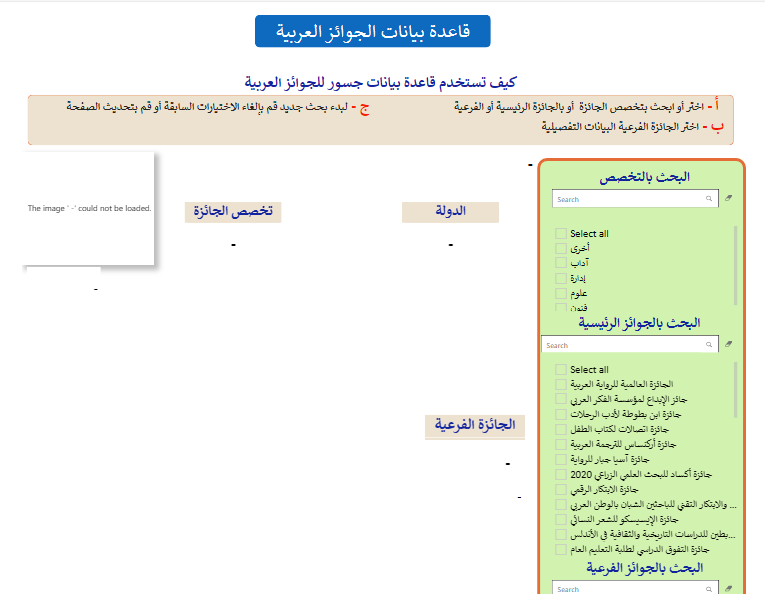
Task: Click instruction line starting with أ - اختر
Action: [586, 106]
